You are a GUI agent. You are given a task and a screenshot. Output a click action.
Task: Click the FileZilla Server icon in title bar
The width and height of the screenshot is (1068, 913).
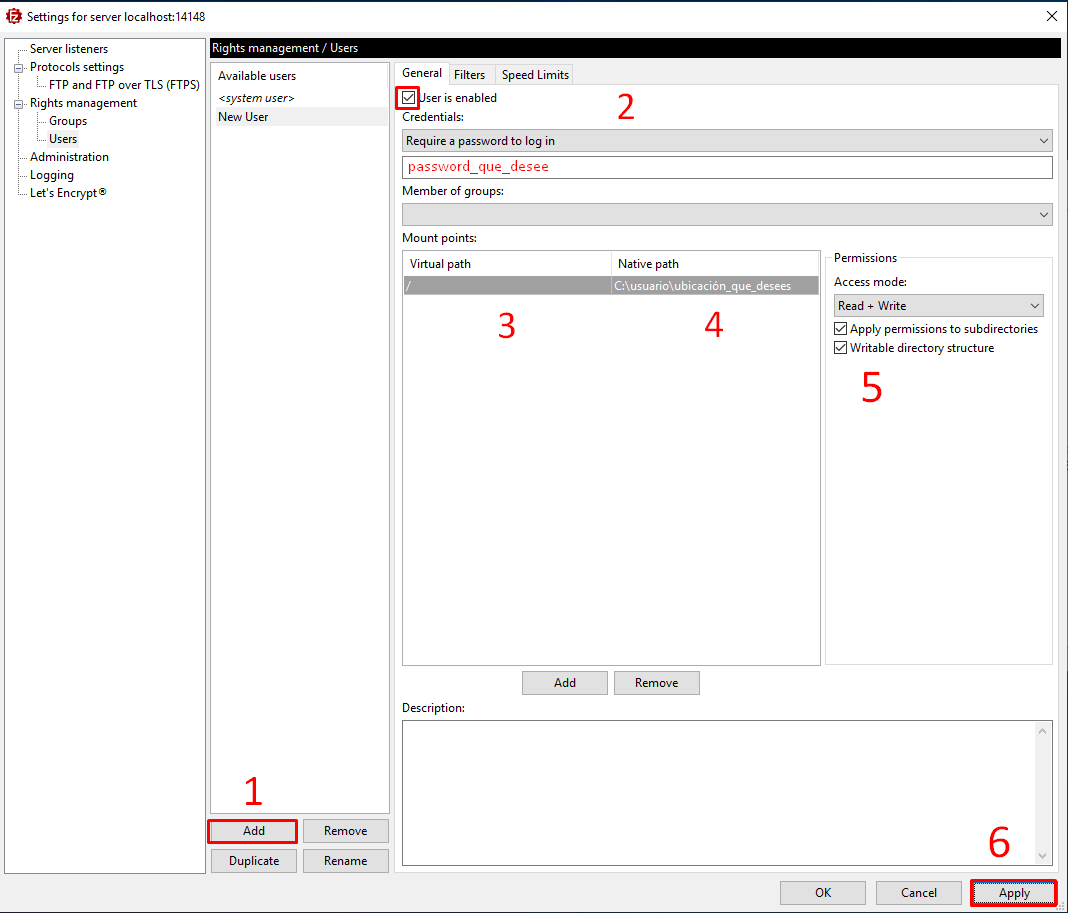[x=14, y=16]
